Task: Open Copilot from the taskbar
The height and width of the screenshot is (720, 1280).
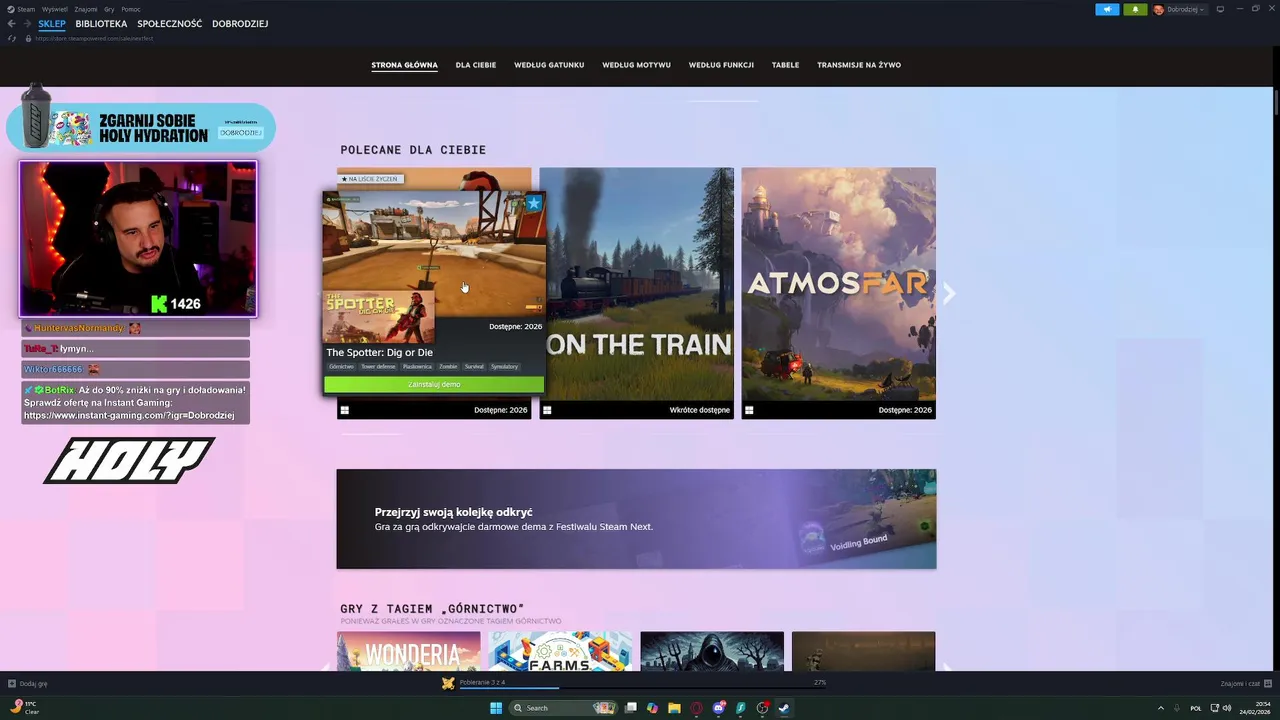Action: [652, 708]
